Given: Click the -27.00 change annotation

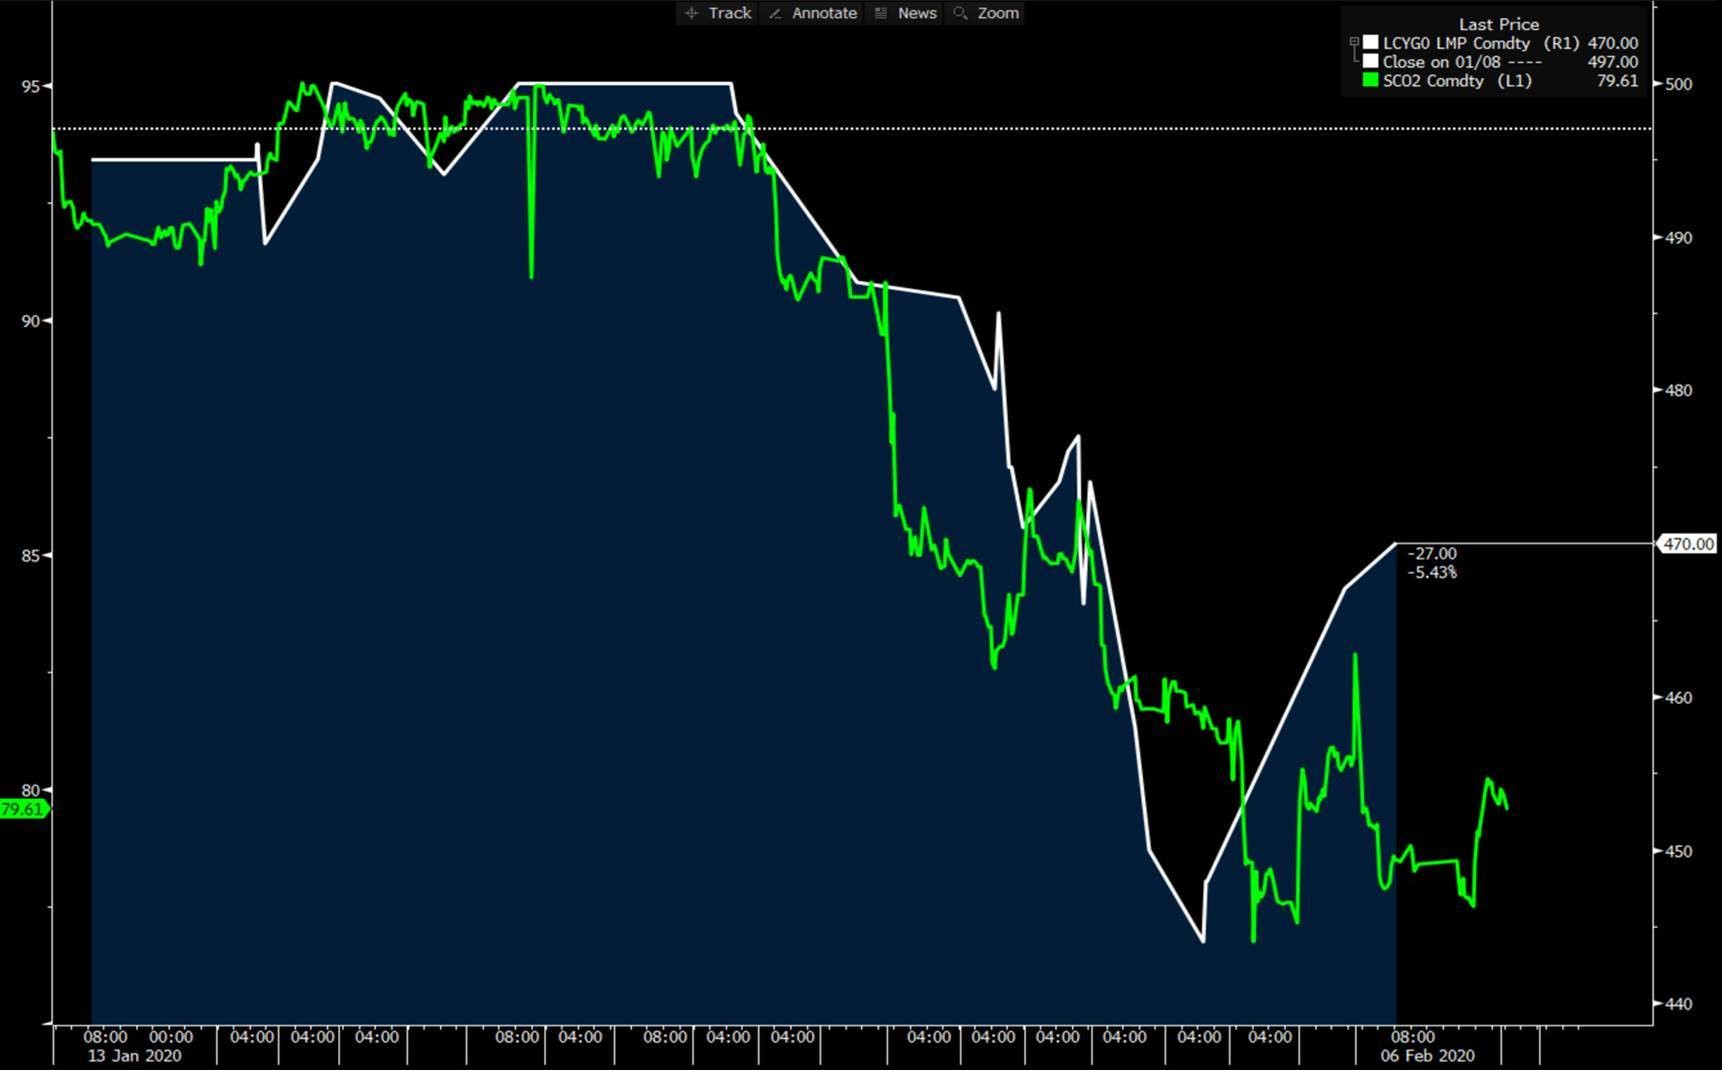Looking at the screenshot, I should (x=1432, y=553).
